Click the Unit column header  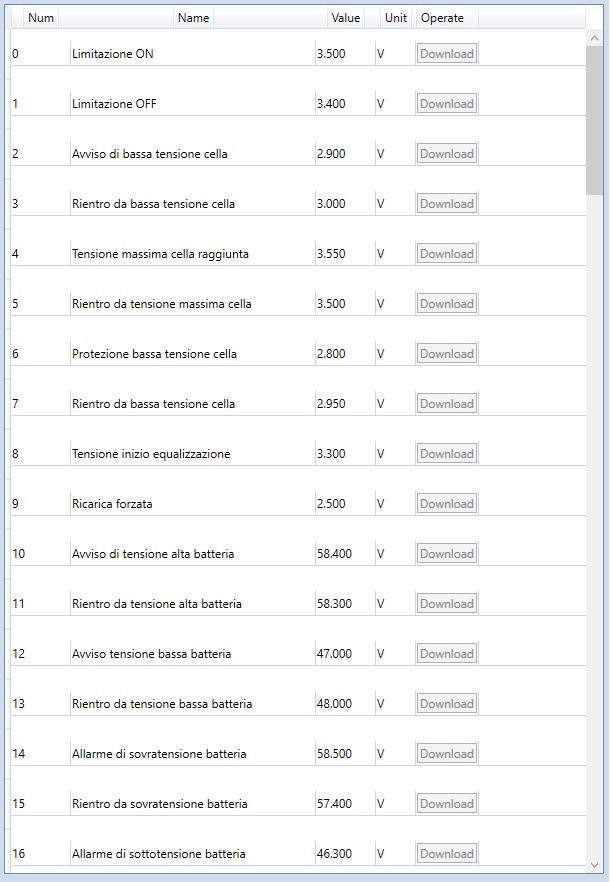point(396,18)
